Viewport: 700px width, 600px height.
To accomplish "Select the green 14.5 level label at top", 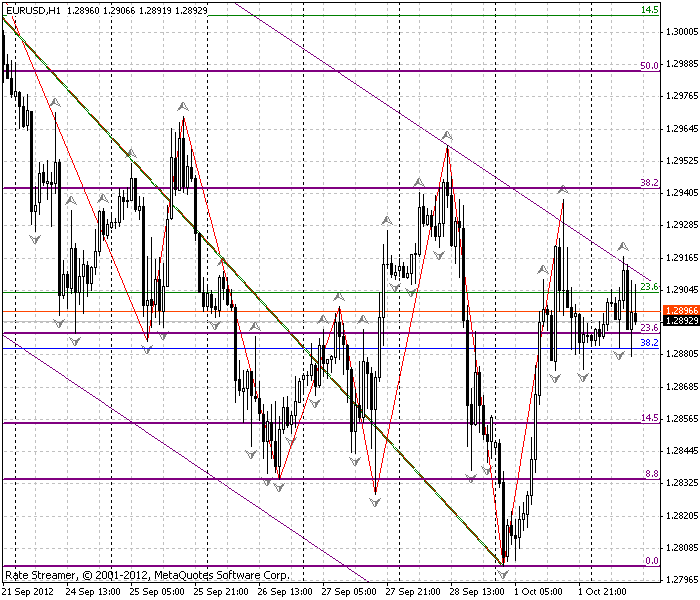I will click(650, 10).
